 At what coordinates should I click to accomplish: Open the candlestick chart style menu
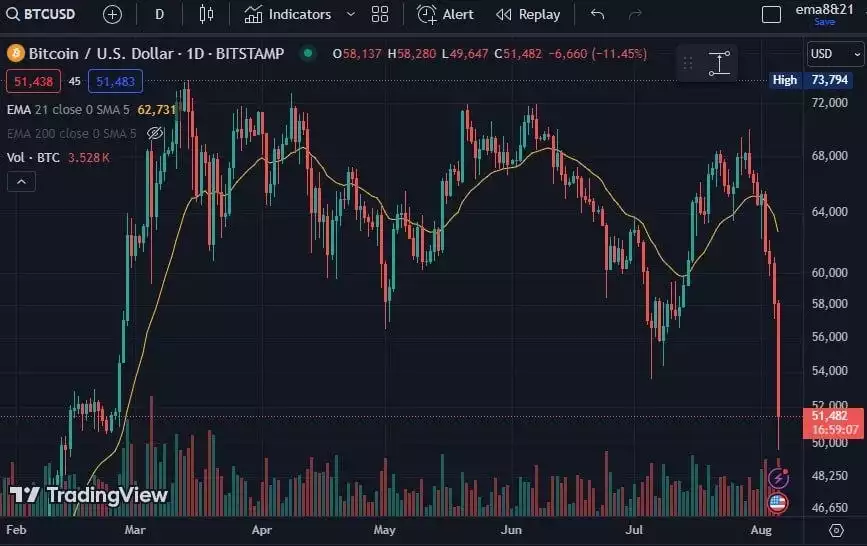[206, 14]
